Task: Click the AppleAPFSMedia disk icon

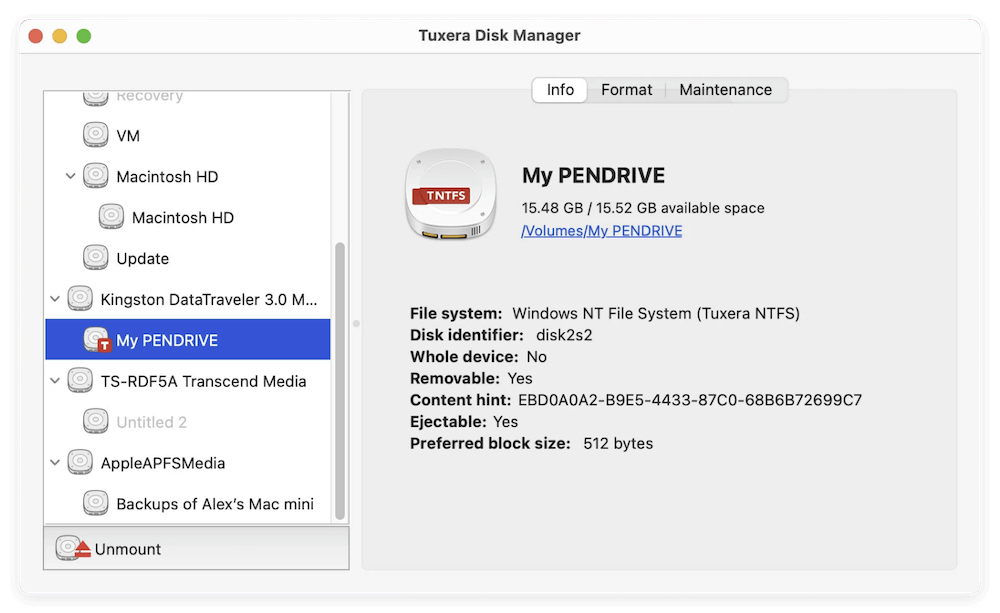Action: pyautogui.click(x=78, y=462)
